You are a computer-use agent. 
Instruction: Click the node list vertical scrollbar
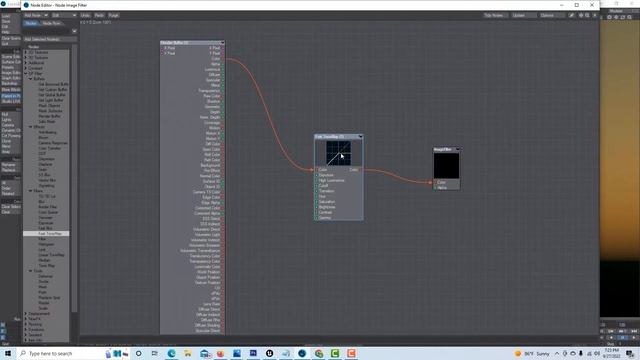[74, 178]
